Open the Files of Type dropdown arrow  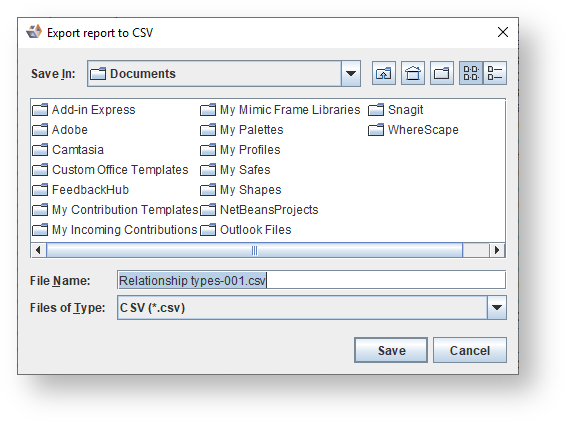[x=496, y=308]
